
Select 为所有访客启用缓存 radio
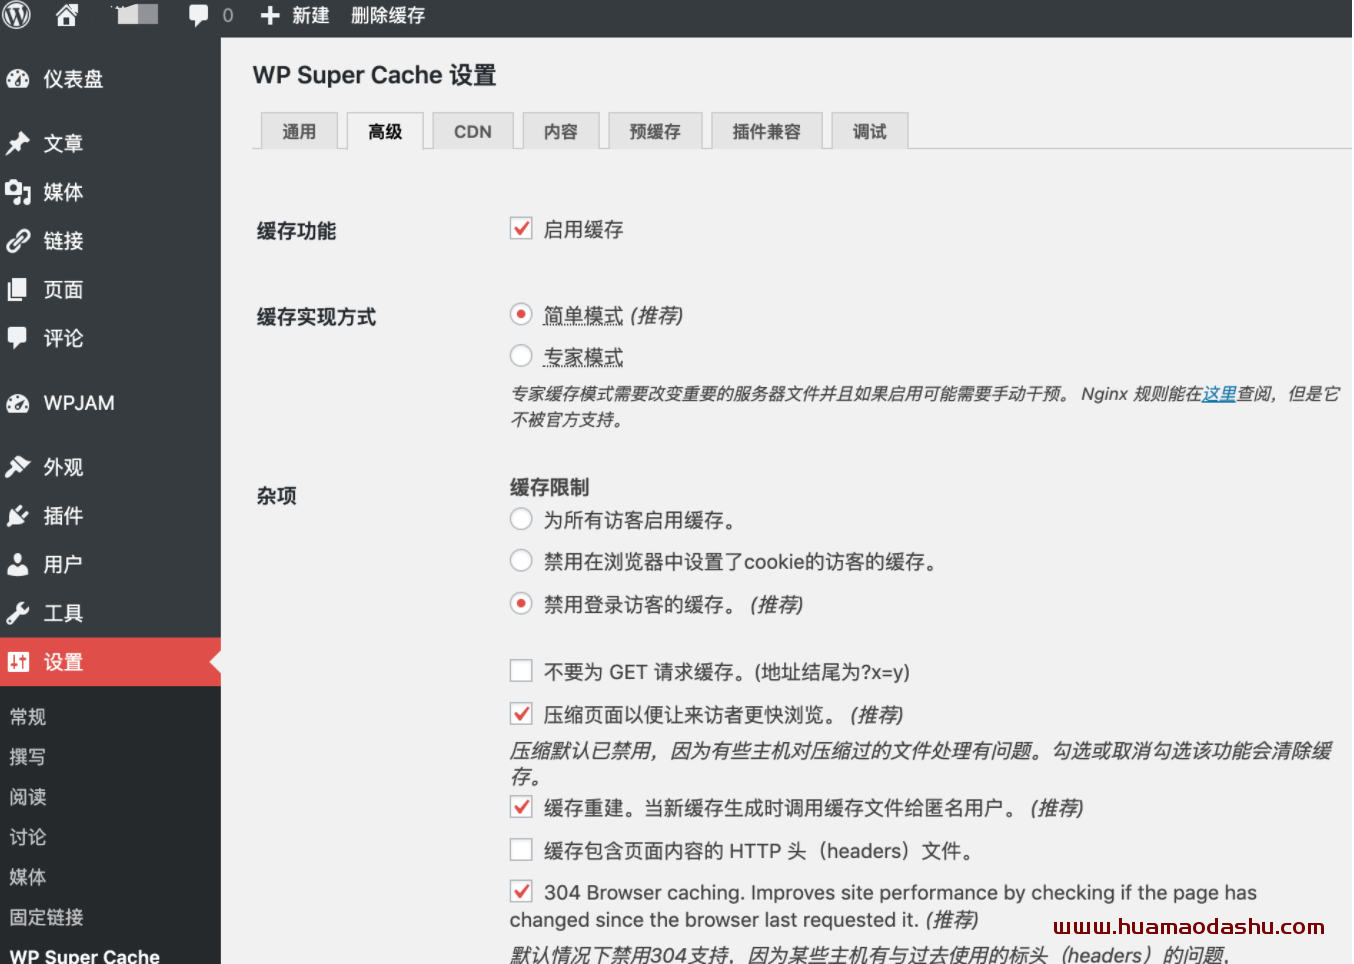click(x=521, y=519)
